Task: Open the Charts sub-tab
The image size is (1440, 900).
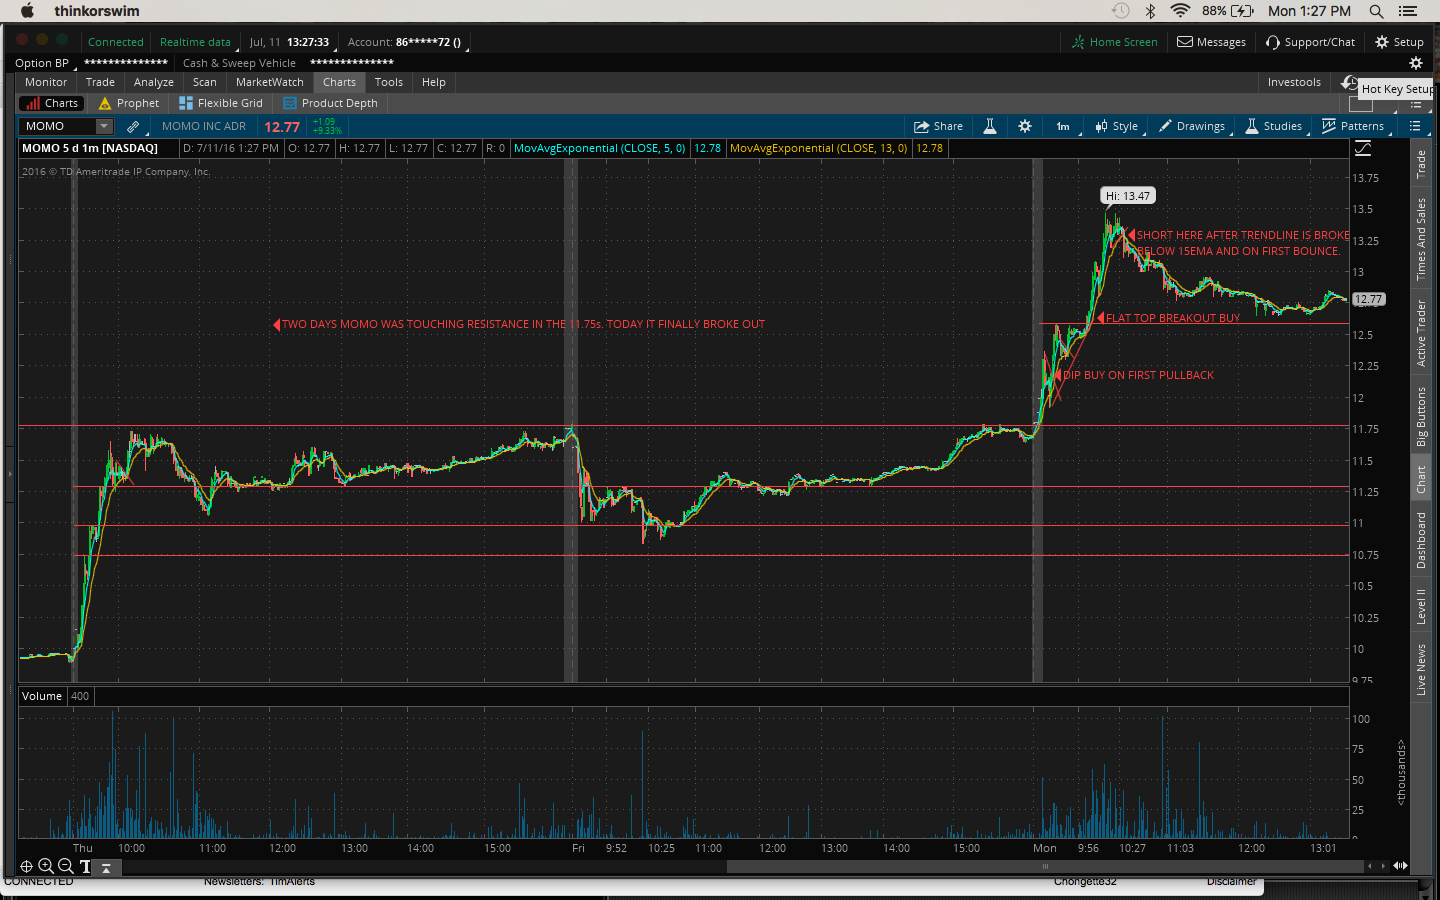Action: point(52,103)
